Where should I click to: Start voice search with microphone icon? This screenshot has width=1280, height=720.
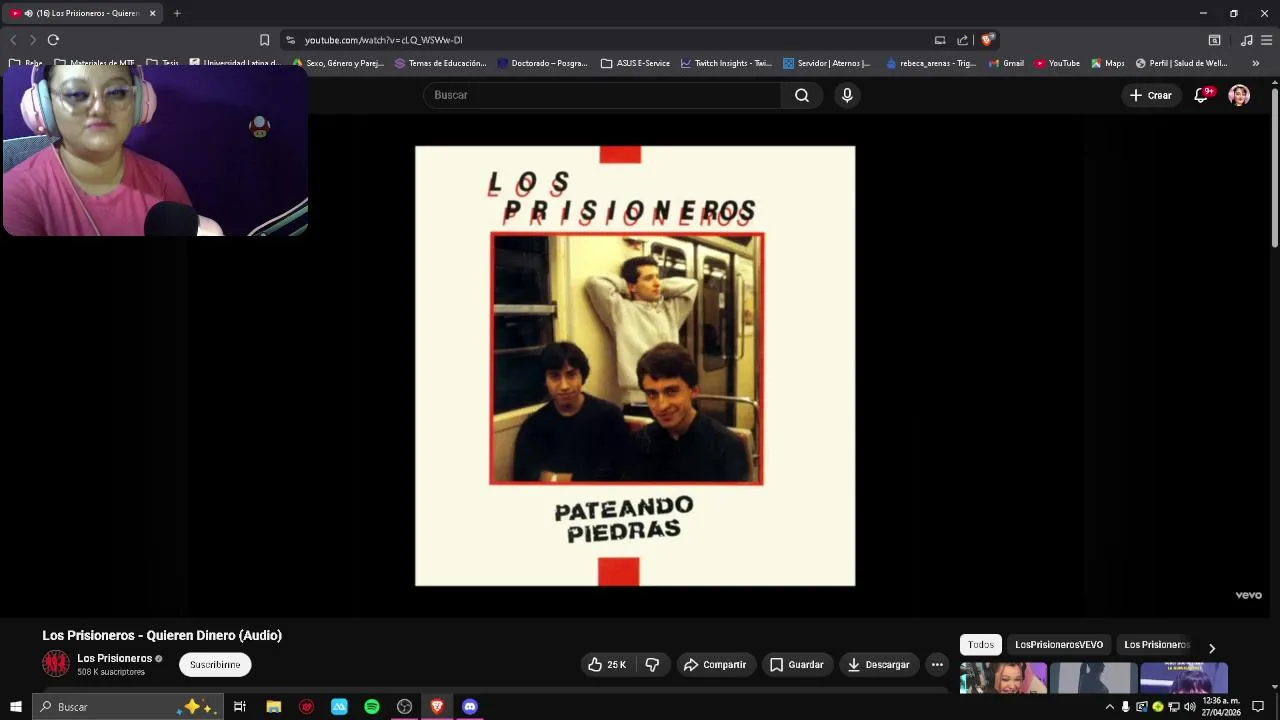coord(847,95)
